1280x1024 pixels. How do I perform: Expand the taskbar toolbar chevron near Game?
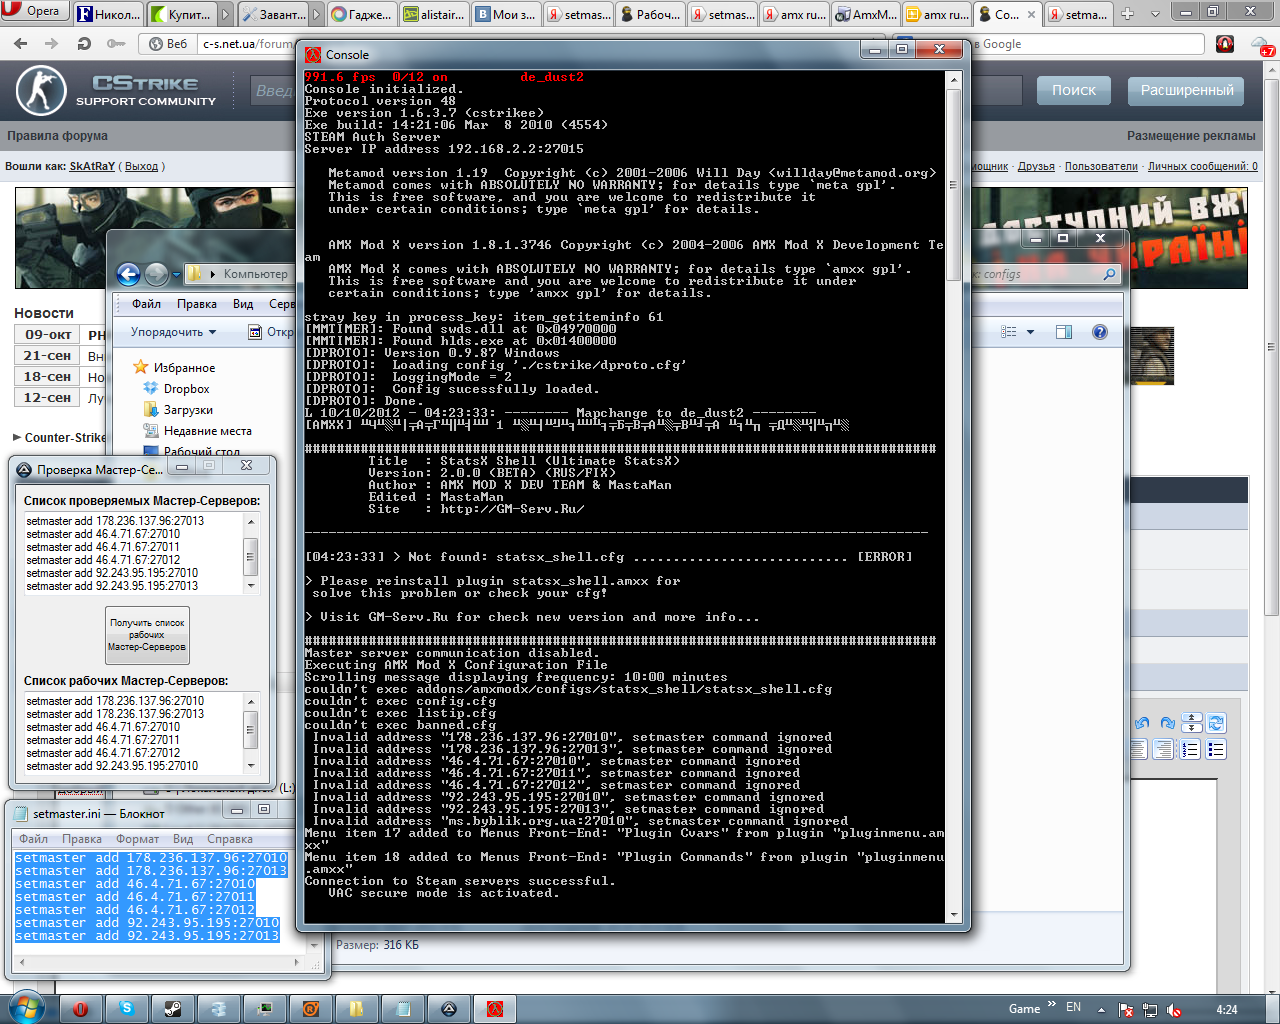click(1051, 1004)
